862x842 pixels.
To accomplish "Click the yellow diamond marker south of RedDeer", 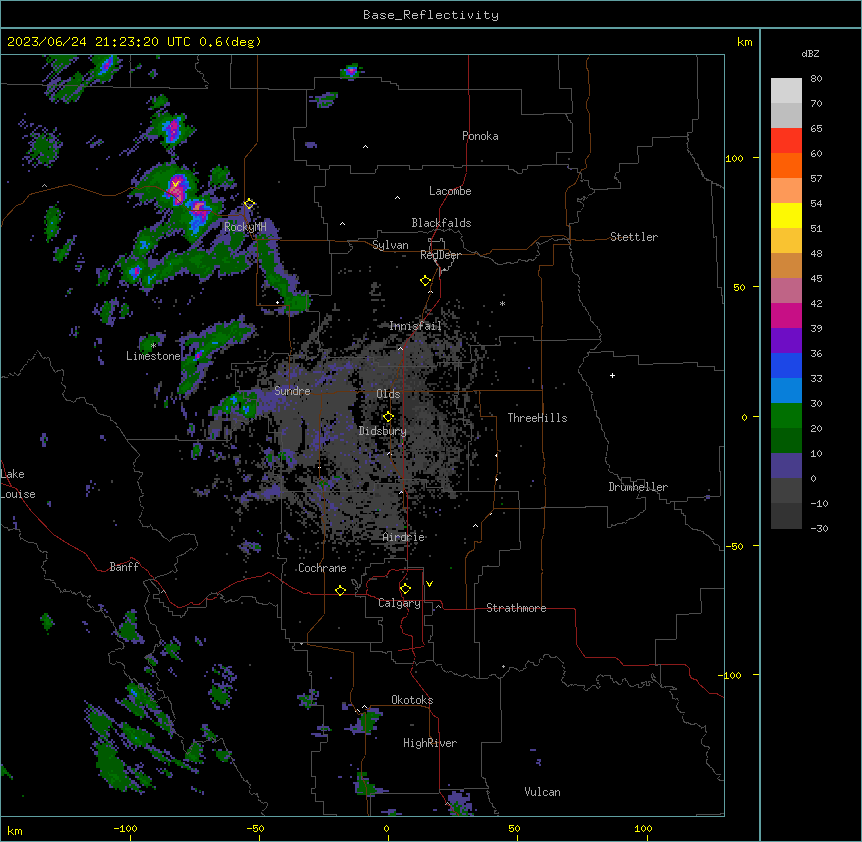I will click(x=426, y=281).
